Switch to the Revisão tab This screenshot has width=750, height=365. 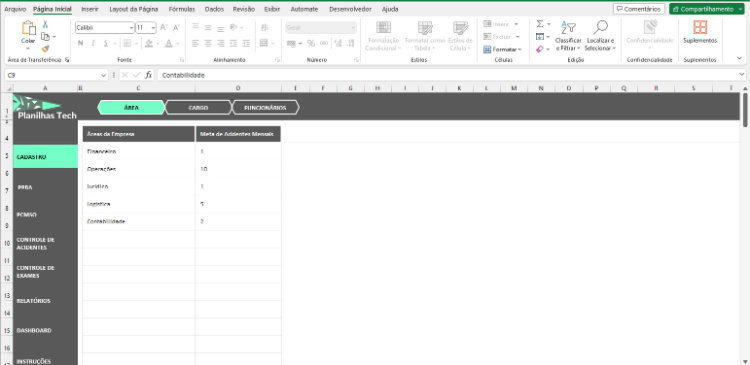coord(244,9)
